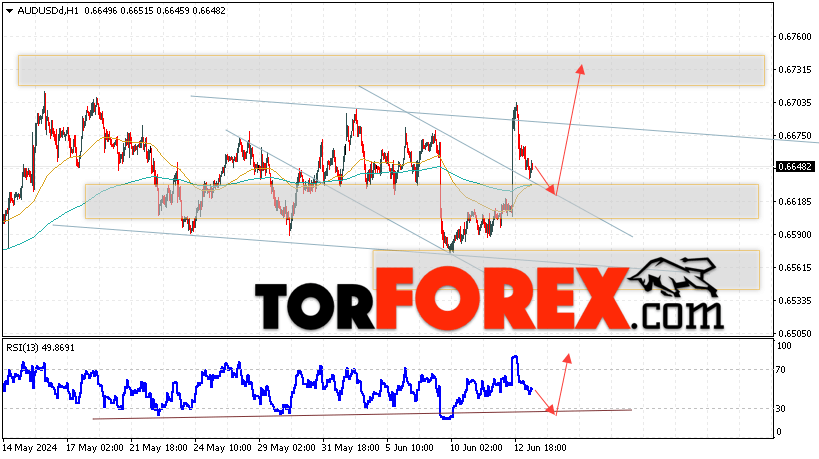The width and height of the screenshot is (819, 459).
Task: Click the 10 Jun 02:00 time label
Action: pyautogui.click(x=476, y=448)
